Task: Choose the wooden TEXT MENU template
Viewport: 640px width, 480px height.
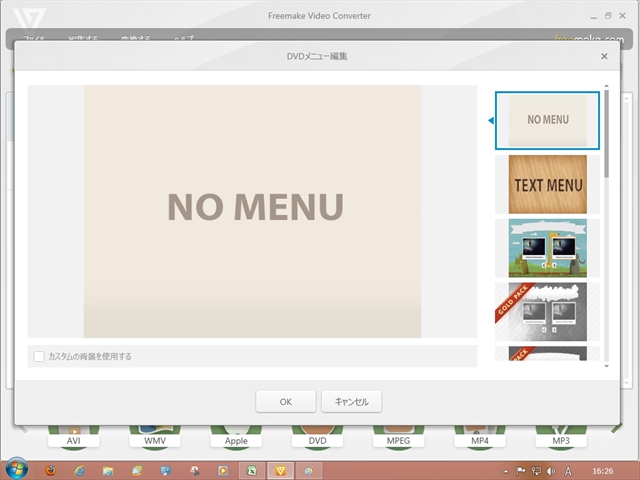Action: coord(547,184)
